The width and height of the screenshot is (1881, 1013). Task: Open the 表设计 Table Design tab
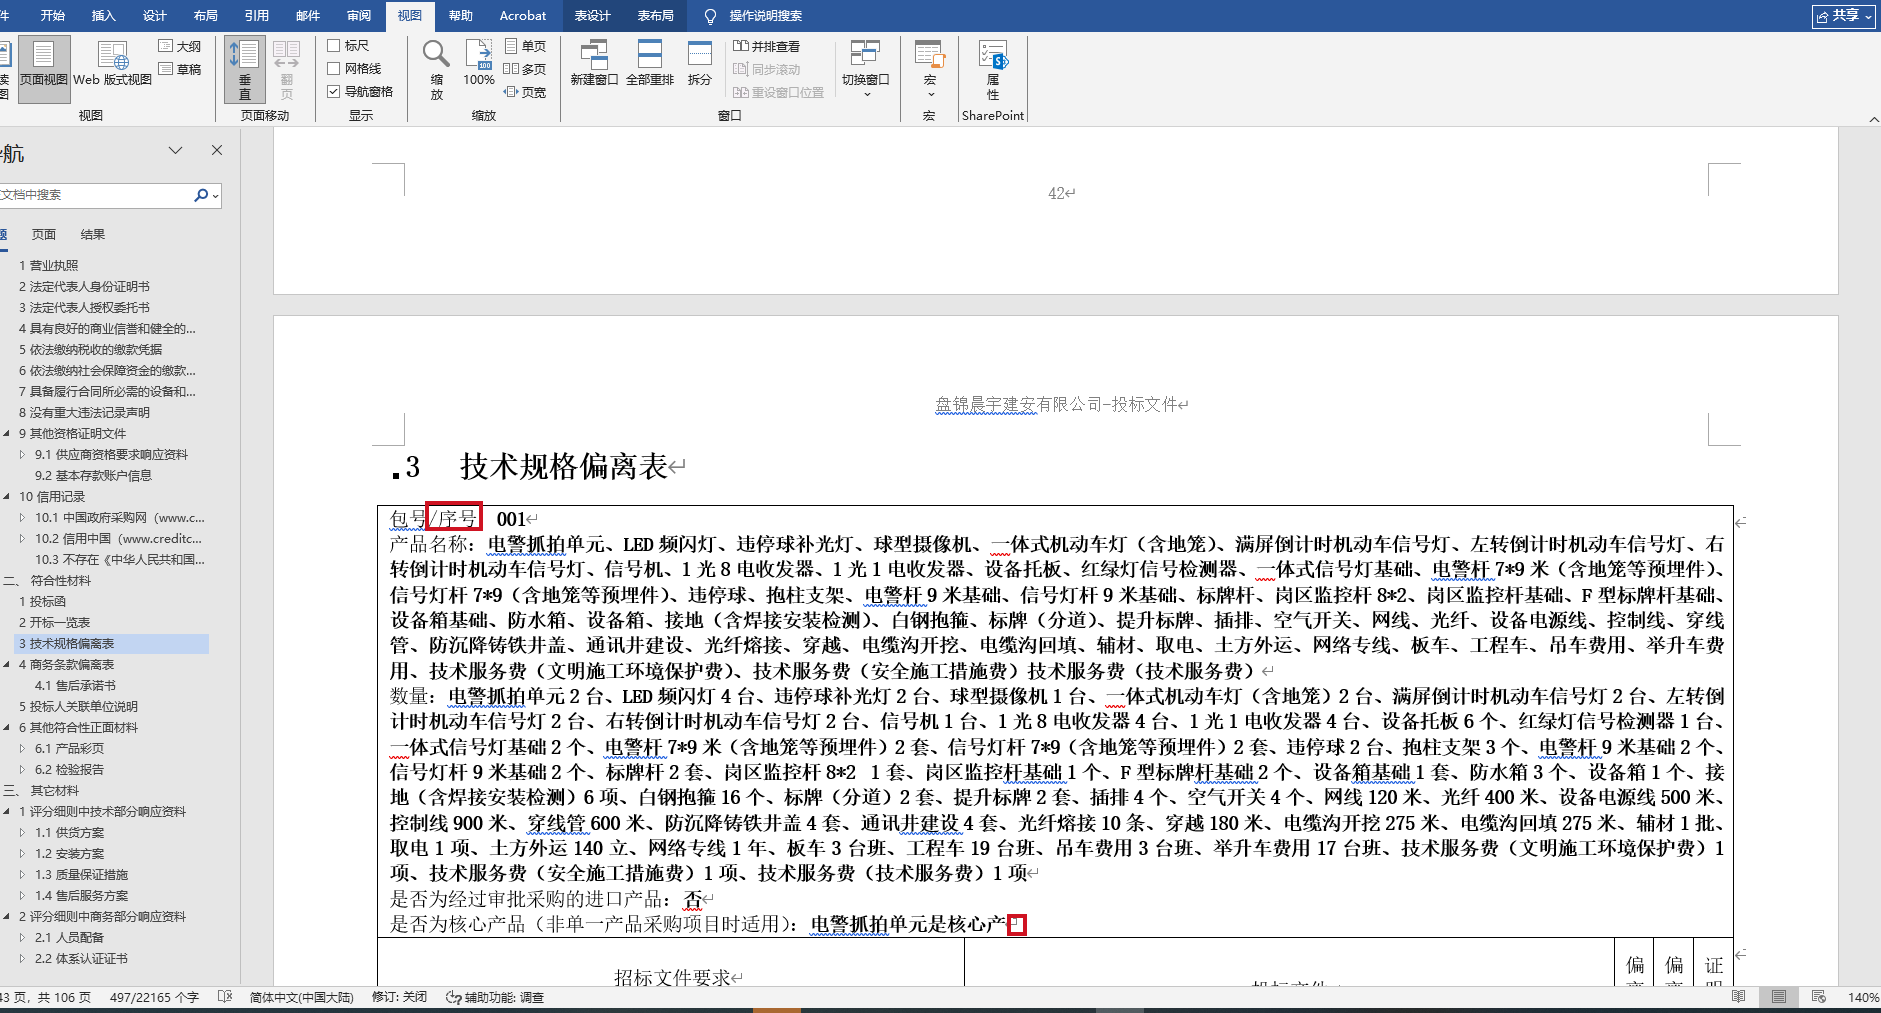click(x=593, y=16)
